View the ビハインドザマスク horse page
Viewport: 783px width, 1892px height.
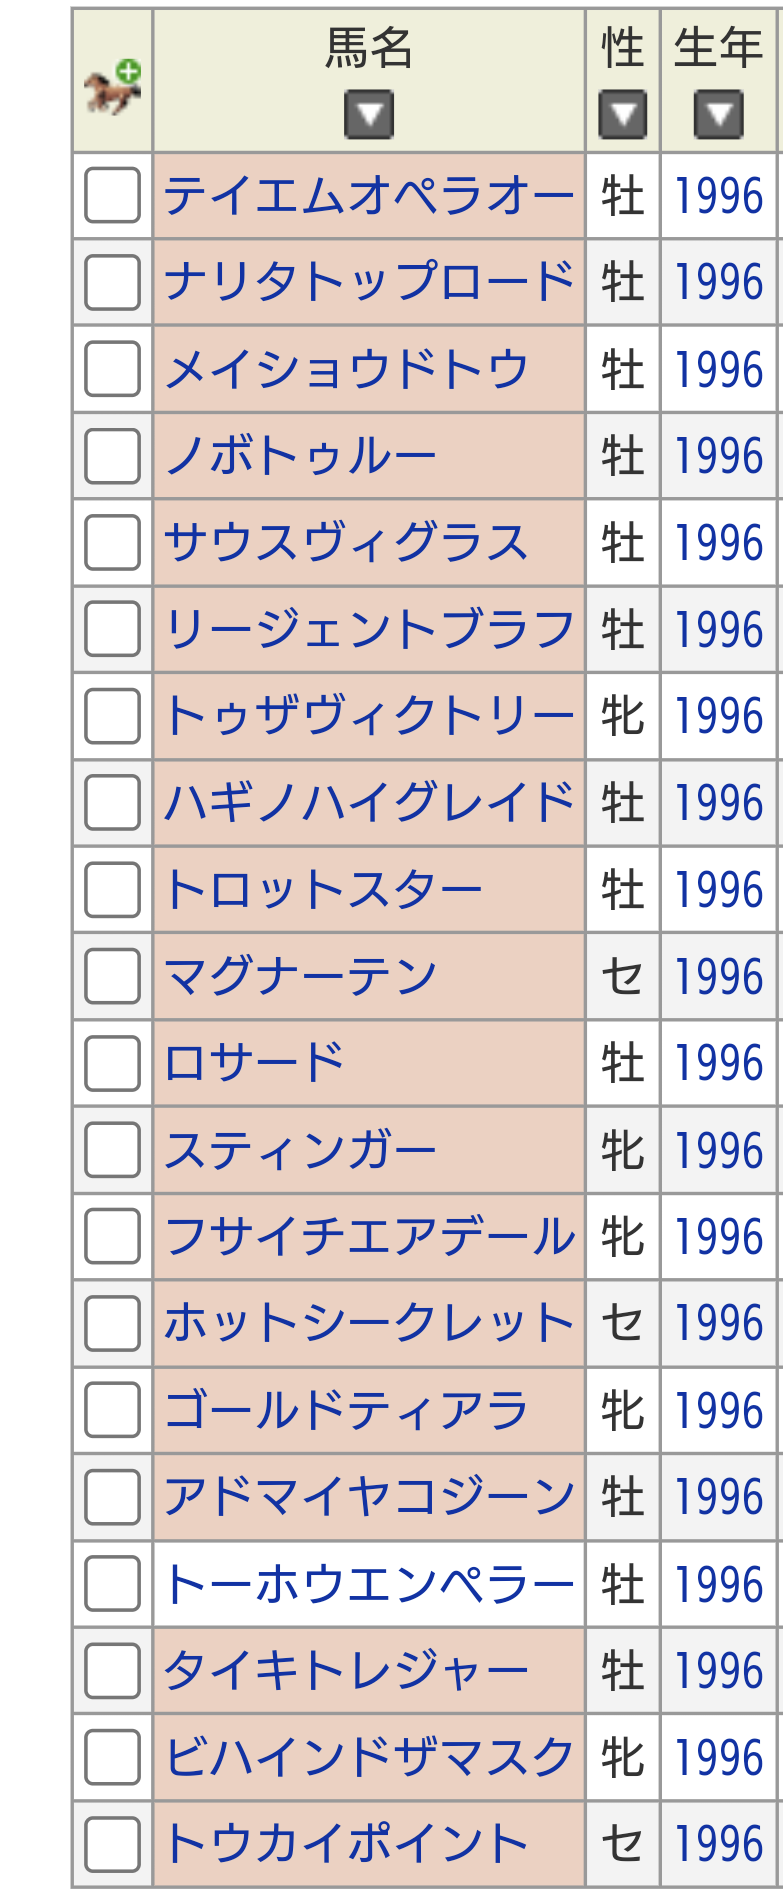[x=369, y=1757]
